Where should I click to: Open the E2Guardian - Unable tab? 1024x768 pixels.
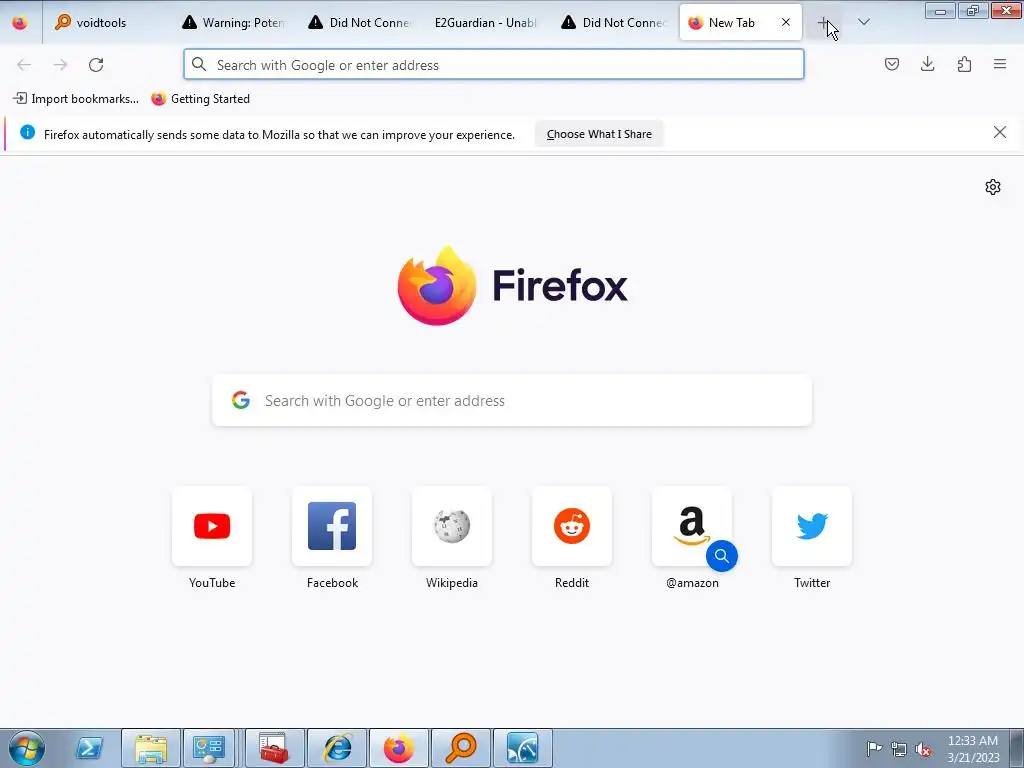coord(488,22)
